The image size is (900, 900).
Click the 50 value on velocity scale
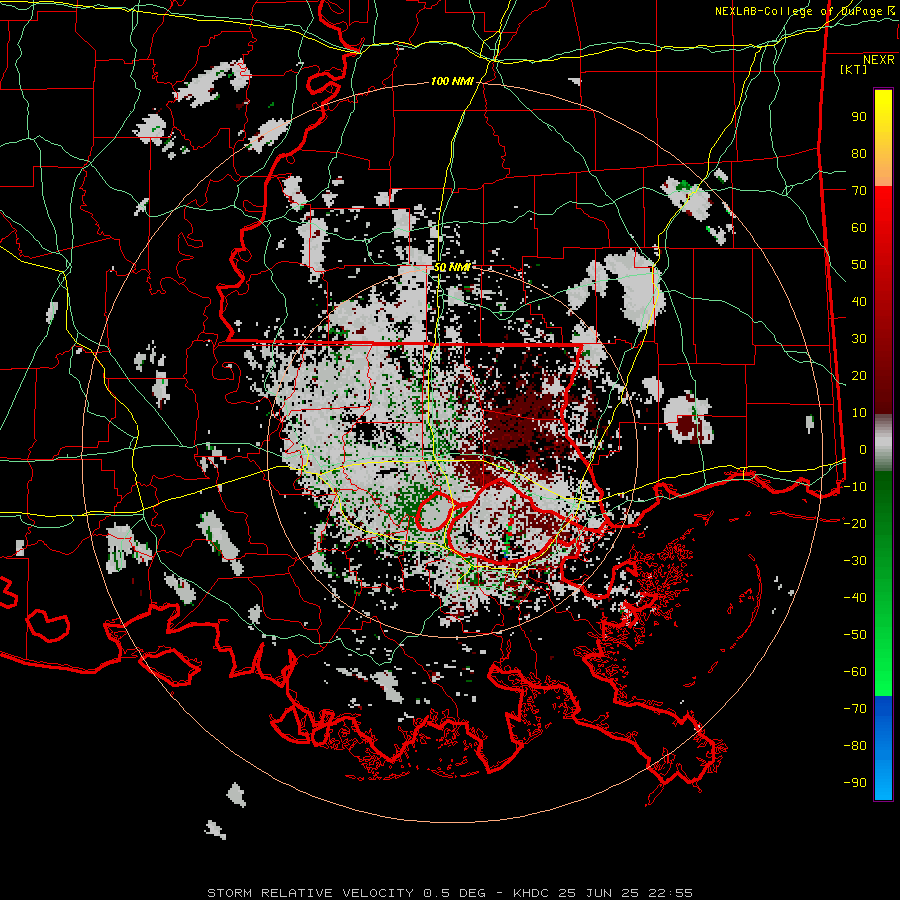coord(859,265)
